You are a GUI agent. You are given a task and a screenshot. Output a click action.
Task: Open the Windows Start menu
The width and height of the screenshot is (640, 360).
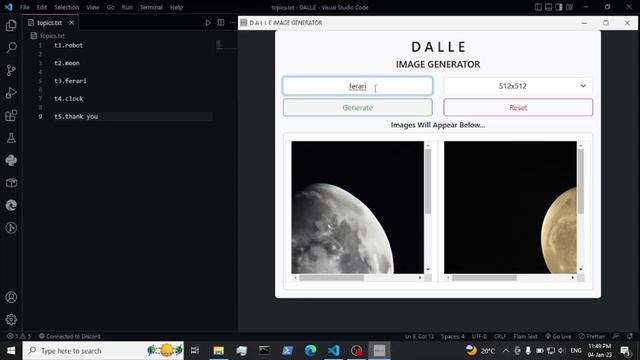[x=11, y=351]
